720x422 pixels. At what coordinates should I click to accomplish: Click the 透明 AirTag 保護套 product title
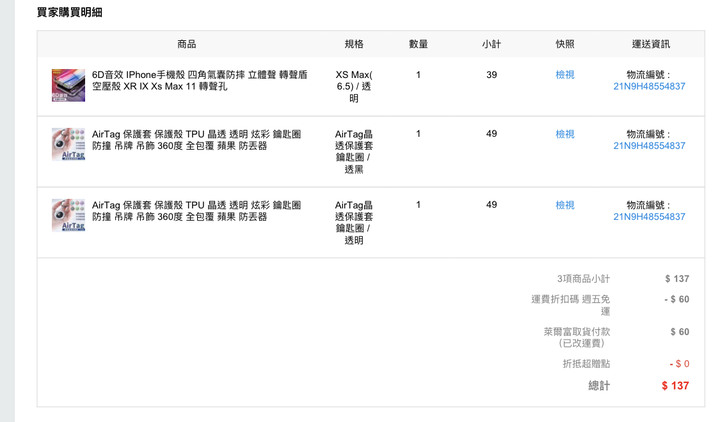pyautogui.click(x=197, y=211)
